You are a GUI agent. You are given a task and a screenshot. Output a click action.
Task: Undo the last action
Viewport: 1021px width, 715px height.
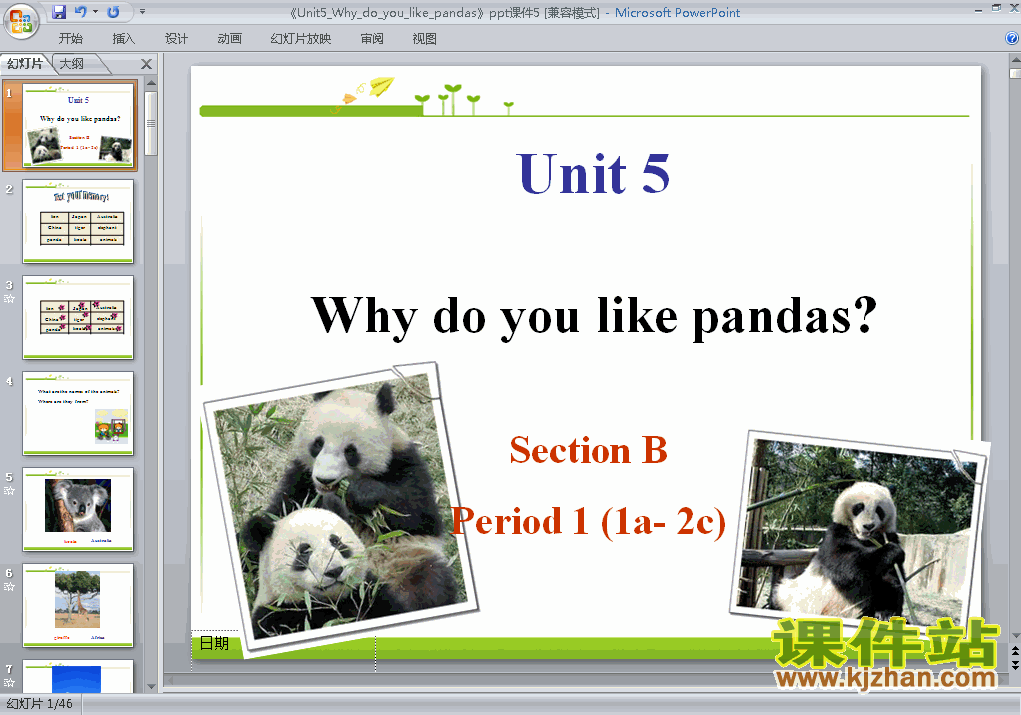80,12
